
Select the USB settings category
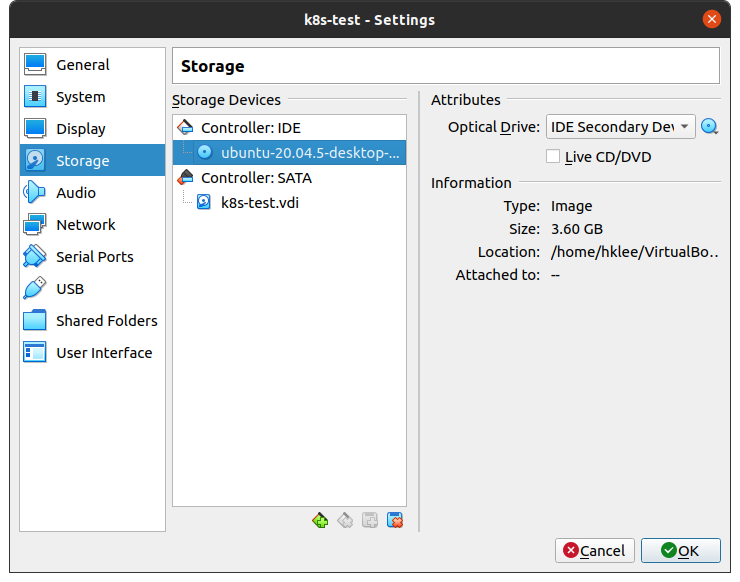coord(92,288)
